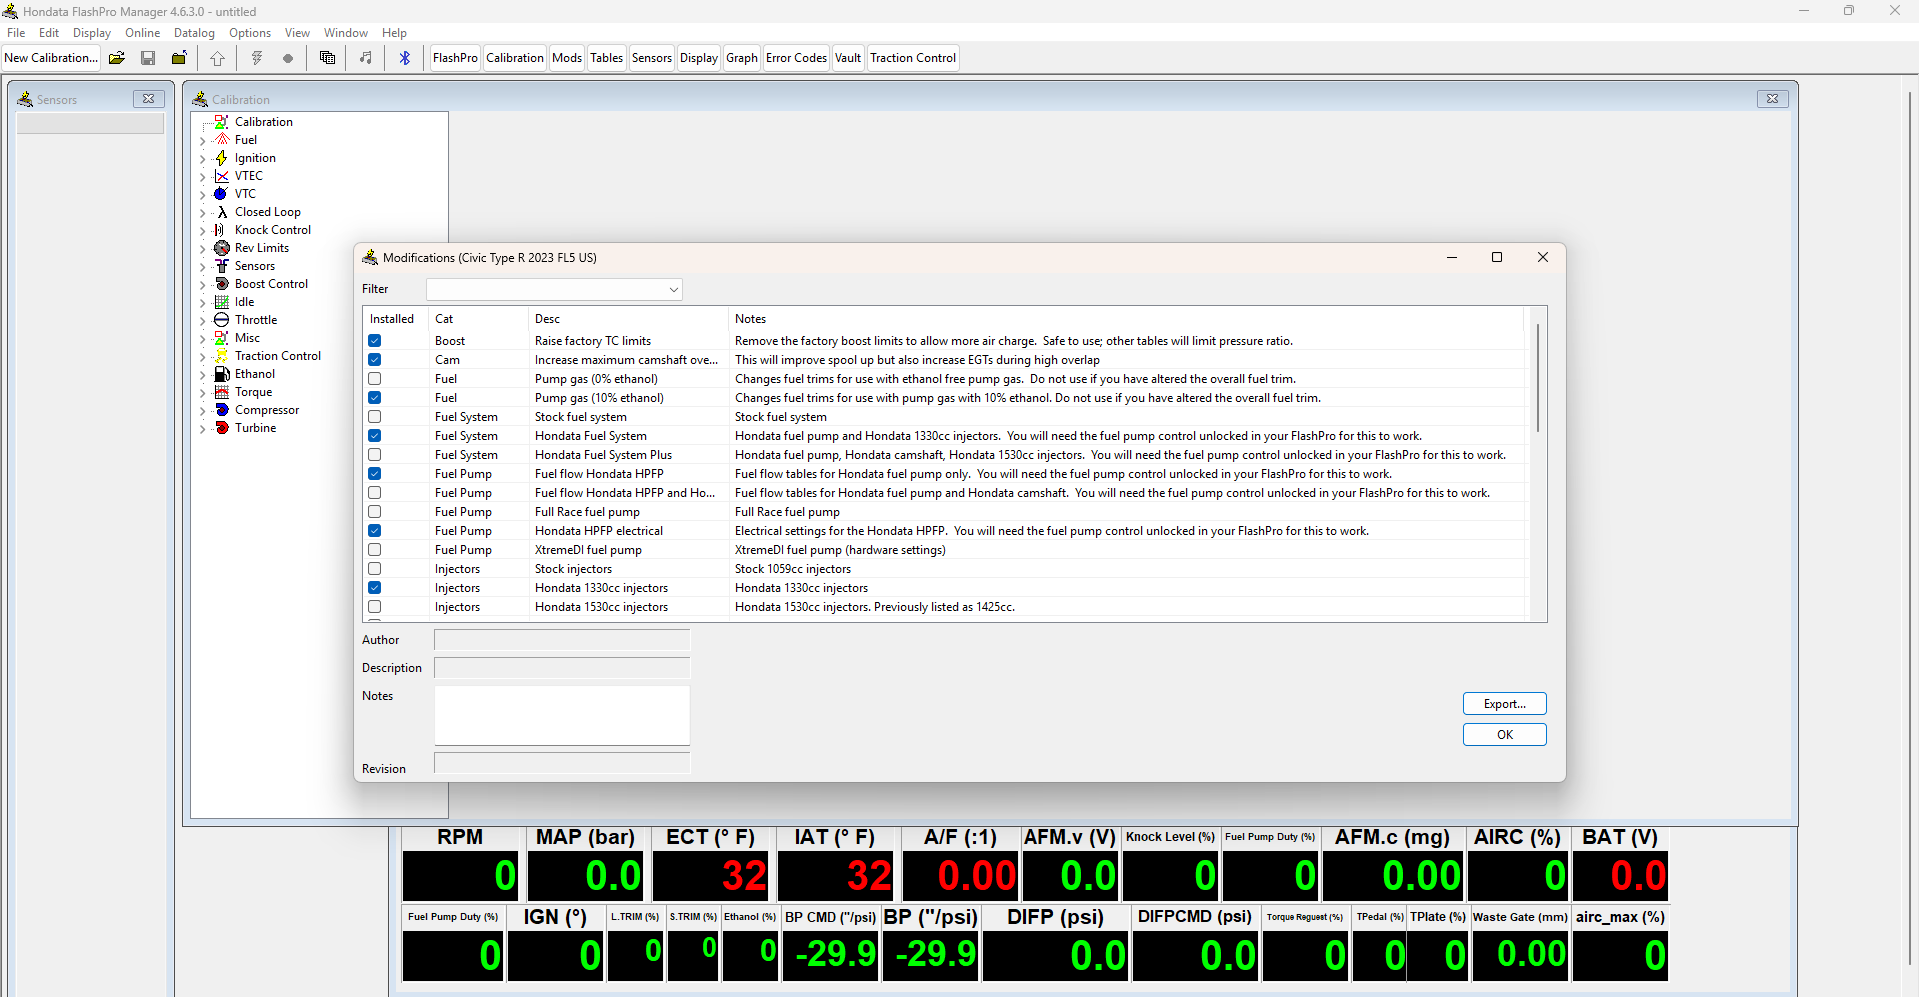Select VTC icon in calibration tree
1919x997 pixels.
222,194
